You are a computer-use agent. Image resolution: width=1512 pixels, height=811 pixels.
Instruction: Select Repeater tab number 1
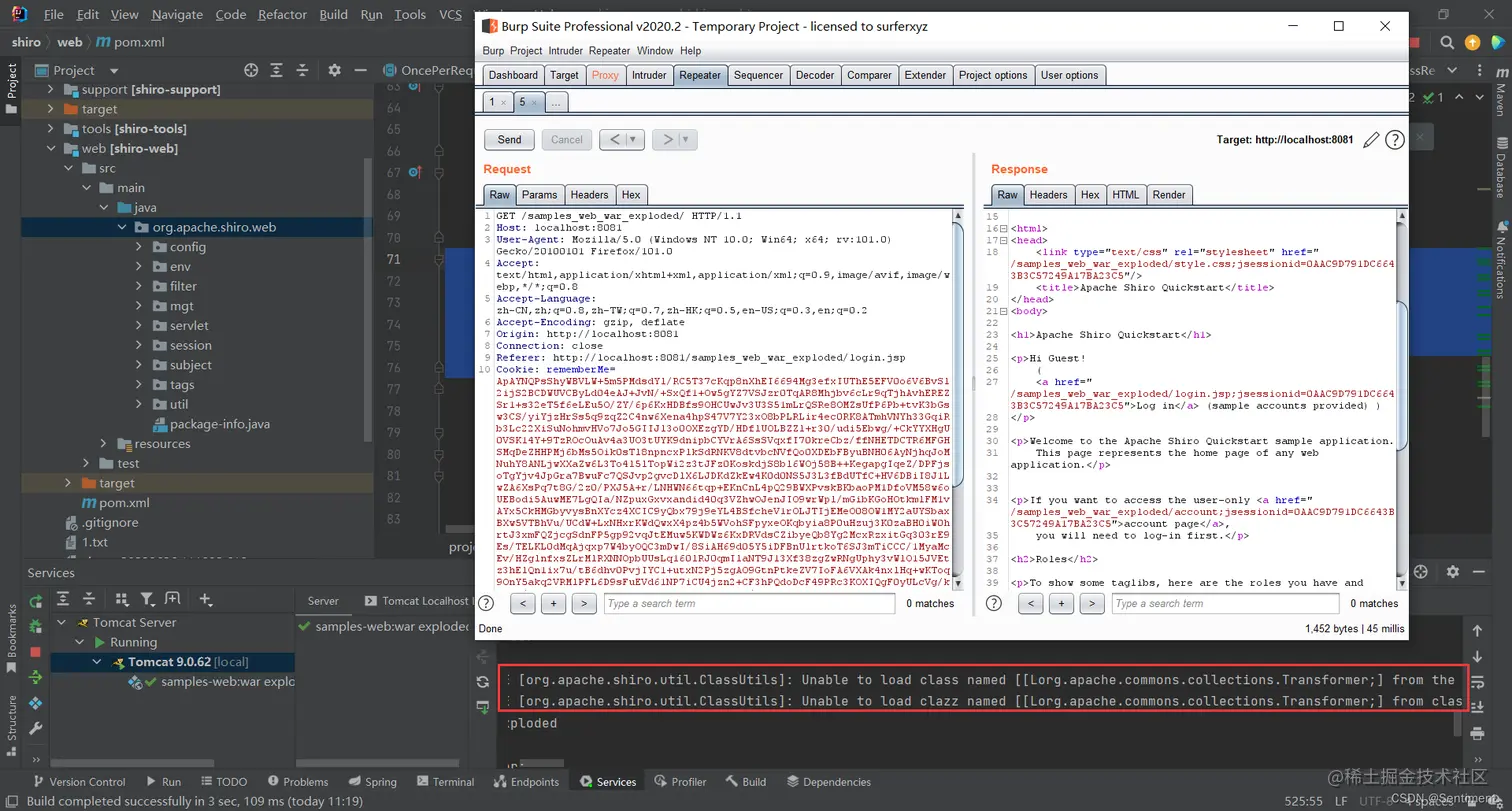click(497, 102)
